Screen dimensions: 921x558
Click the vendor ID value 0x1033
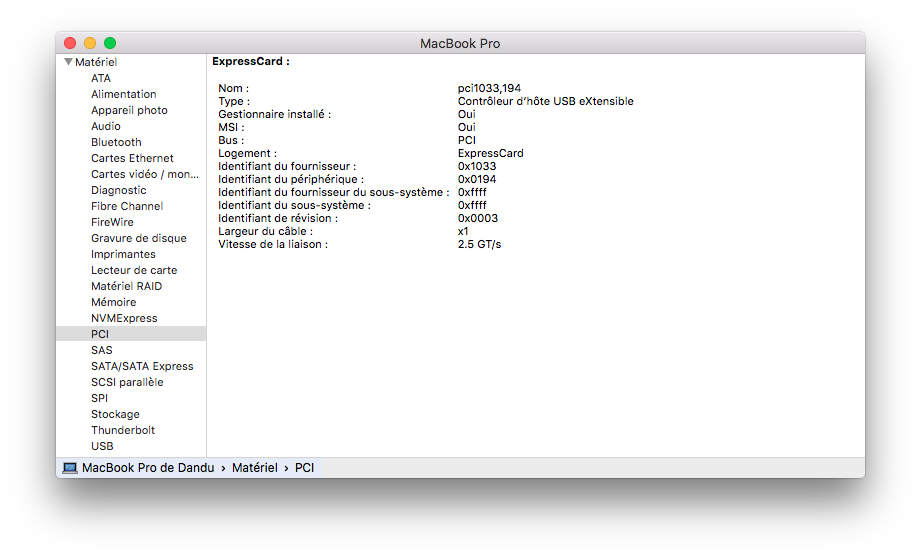click(477, 166)
